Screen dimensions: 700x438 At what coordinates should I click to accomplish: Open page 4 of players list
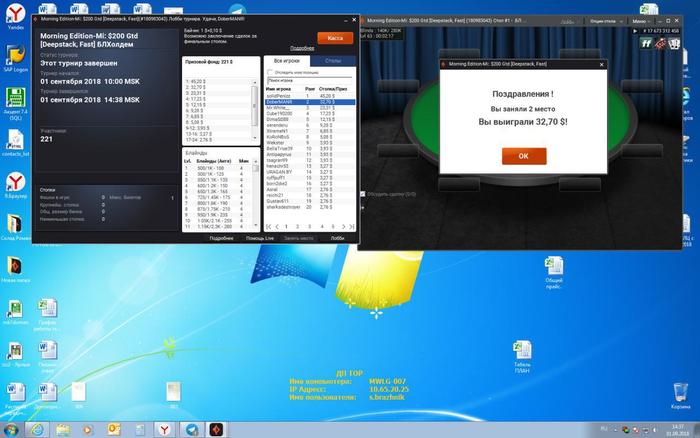321,227
